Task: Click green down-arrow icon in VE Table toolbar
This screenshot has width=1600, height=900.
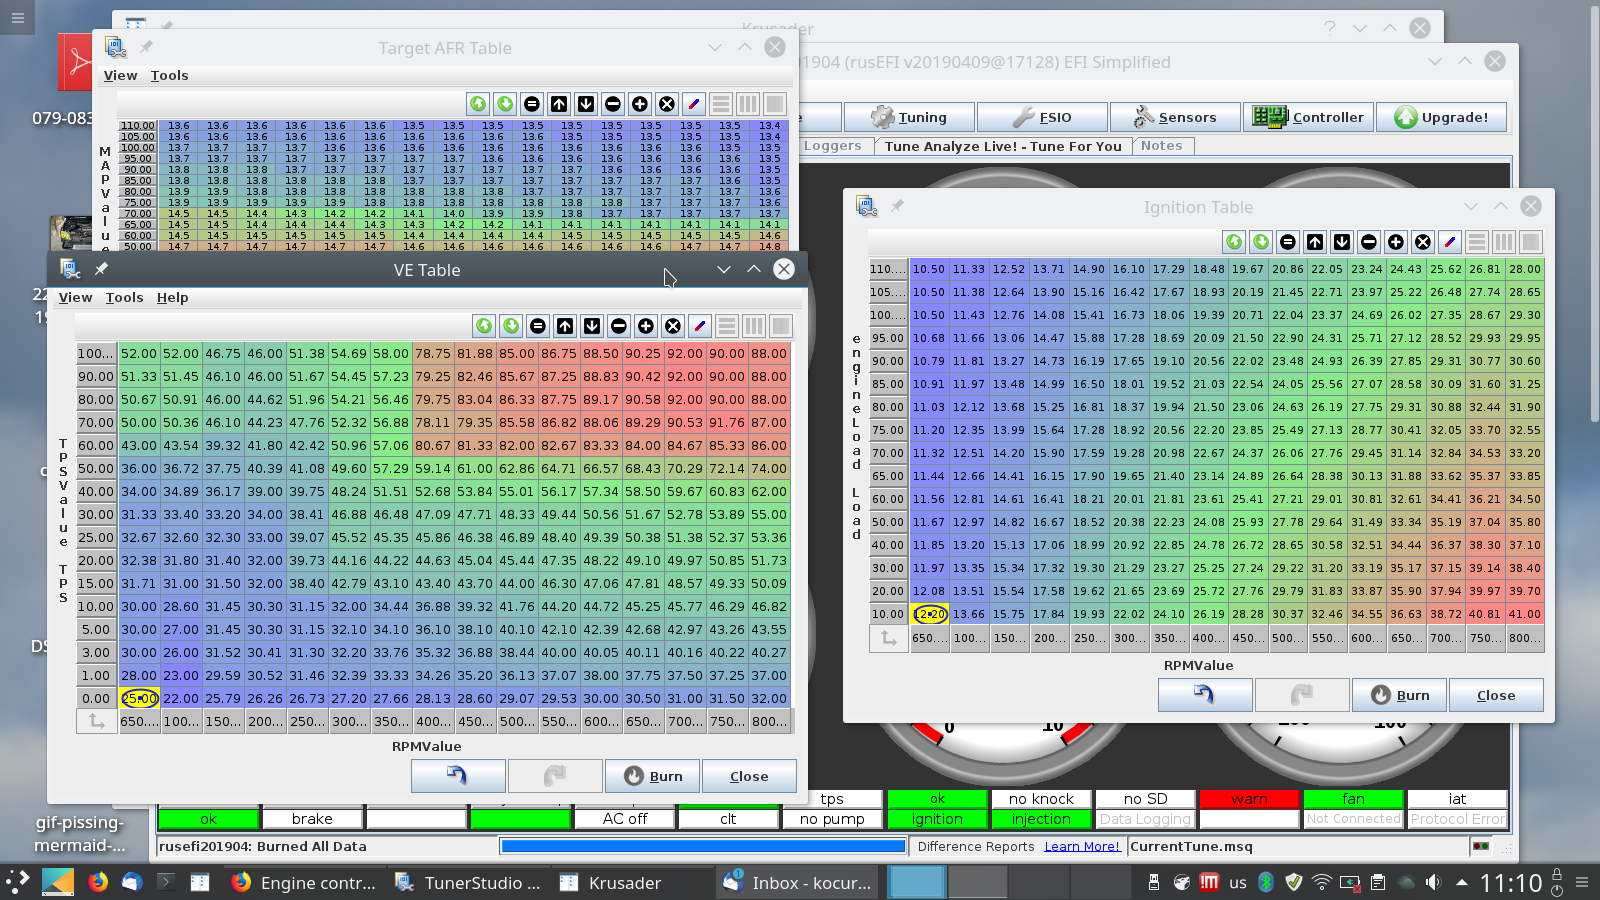Action: click(x=511, y=326)
